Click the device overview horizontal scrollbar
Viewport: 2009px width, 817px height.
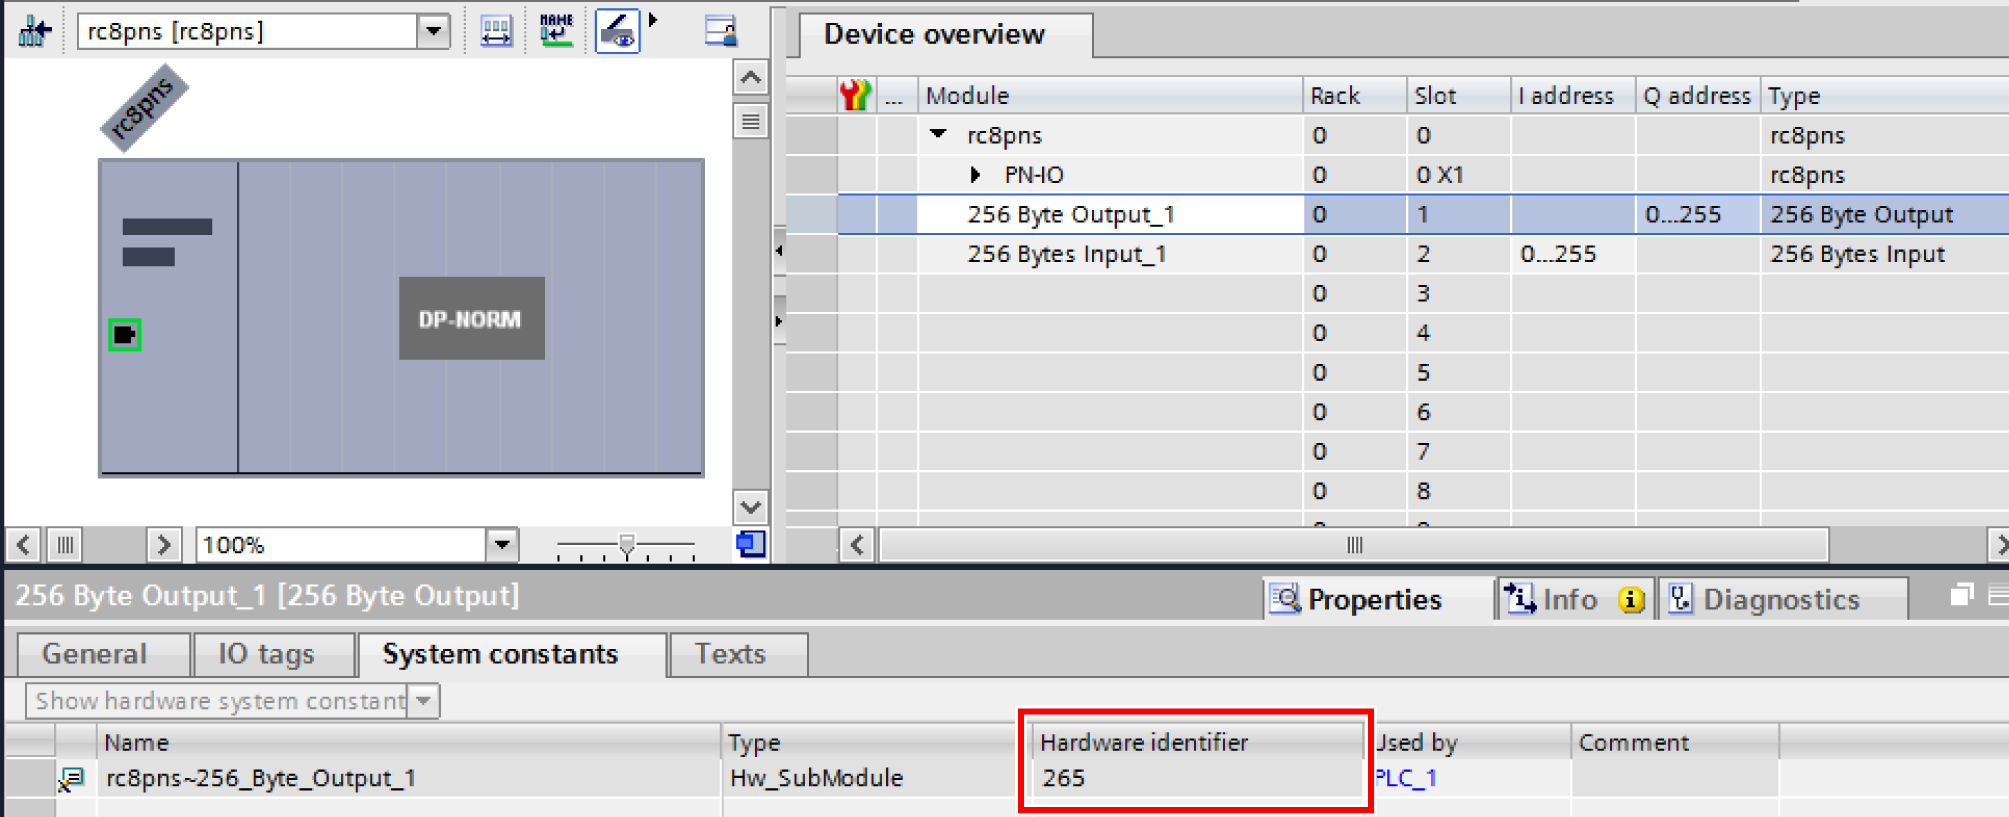coord(1353,545)
